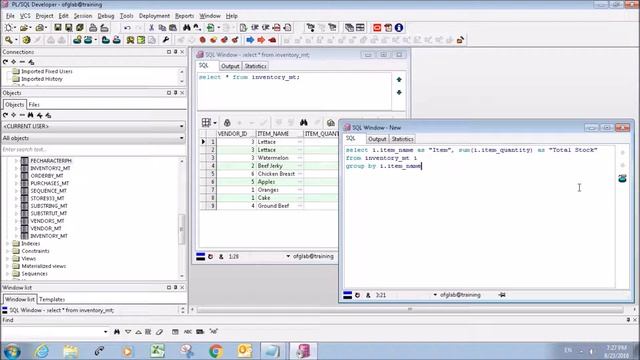The image size is (640, 360).
Task: Click the Open file folder icon
Action: [24, 28]
